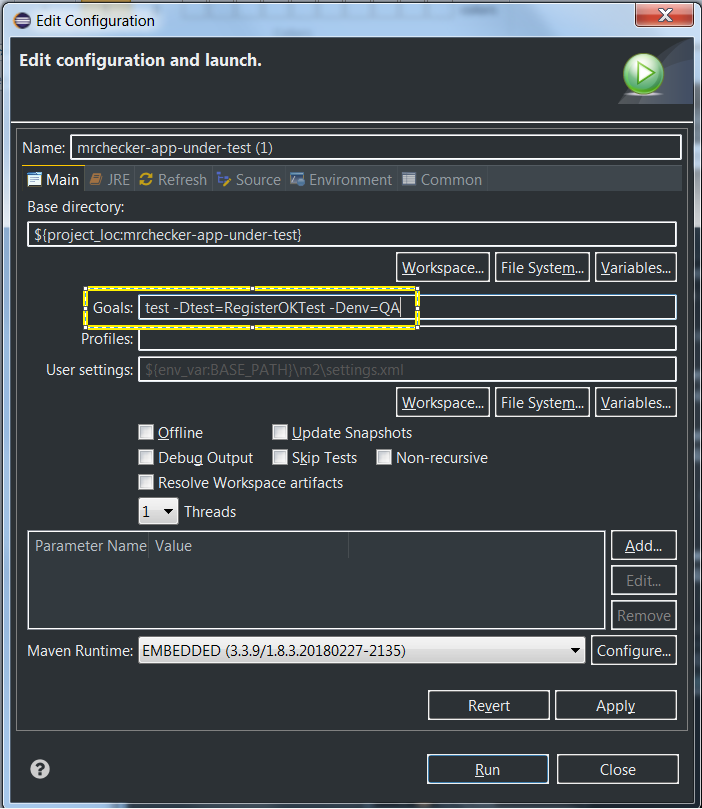
Task: Go to the Environment tab
Action: (340, 180)
